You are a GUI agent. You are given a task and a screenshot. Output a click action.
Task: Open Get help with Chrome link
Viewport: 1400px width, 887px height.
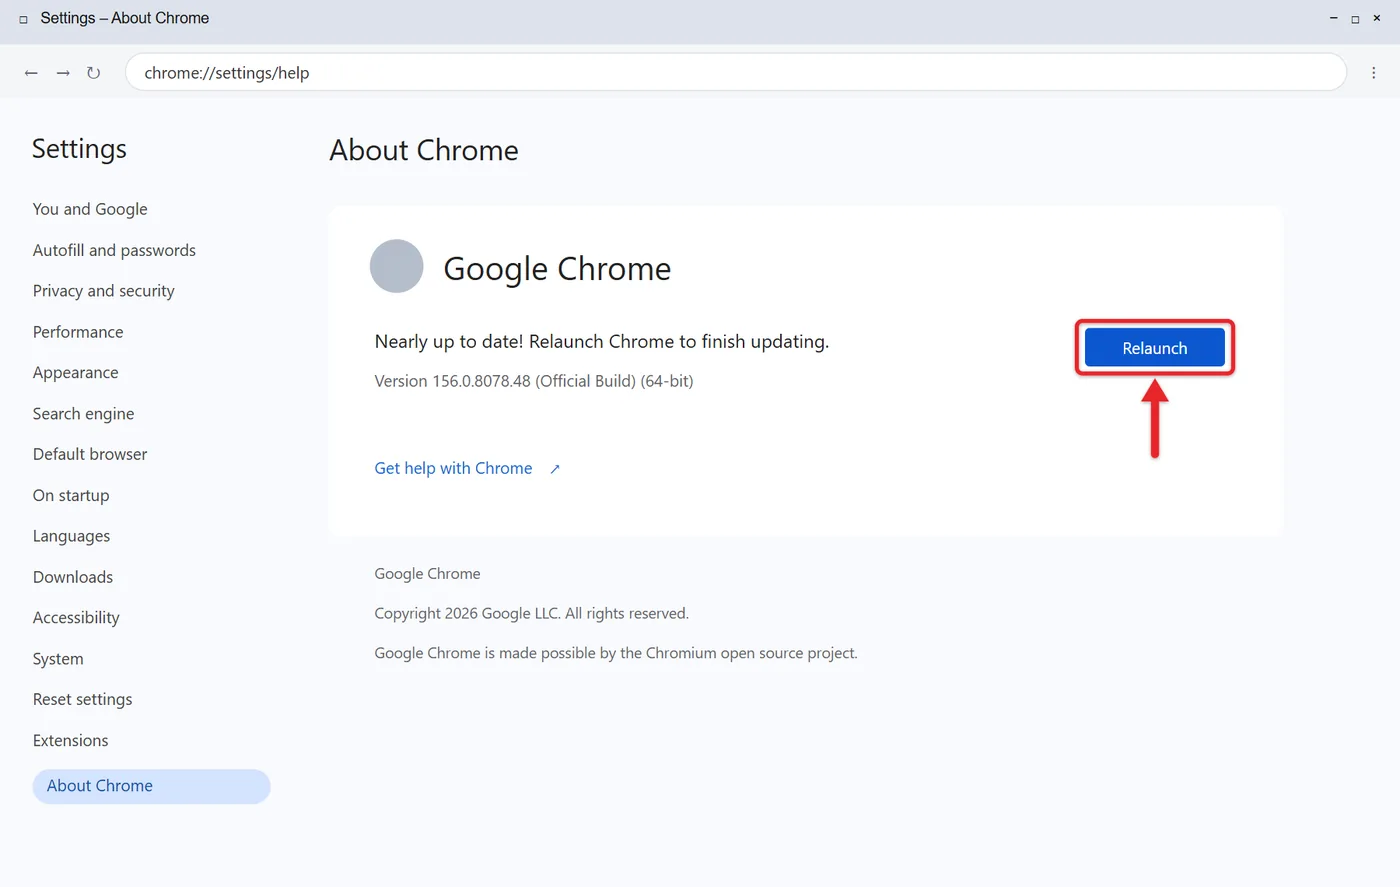pos(453,468)
